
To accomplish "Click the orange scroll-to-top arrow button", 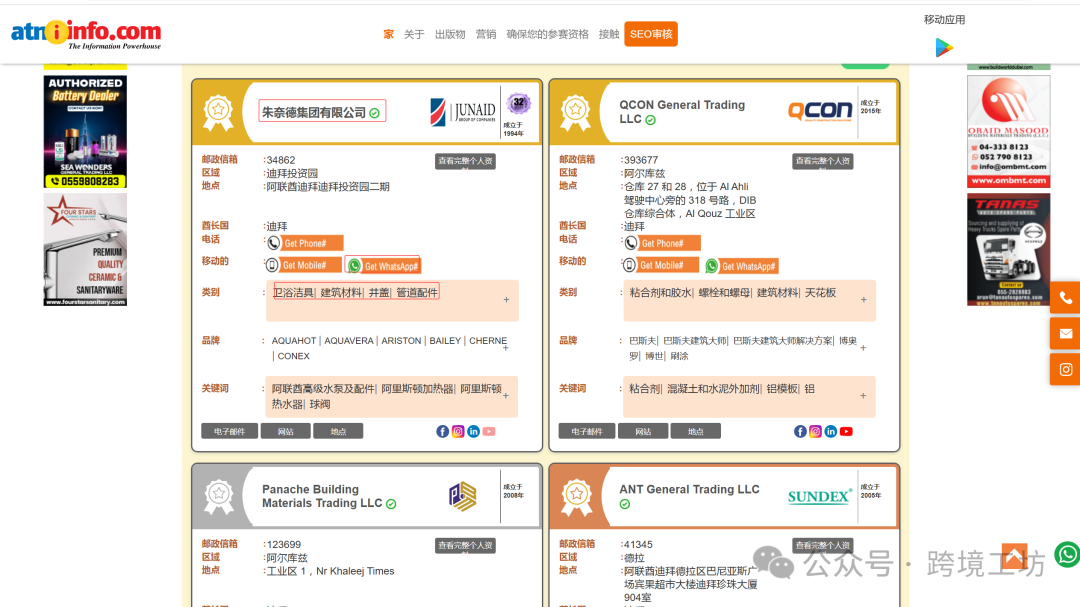I will click(1014, 556).
